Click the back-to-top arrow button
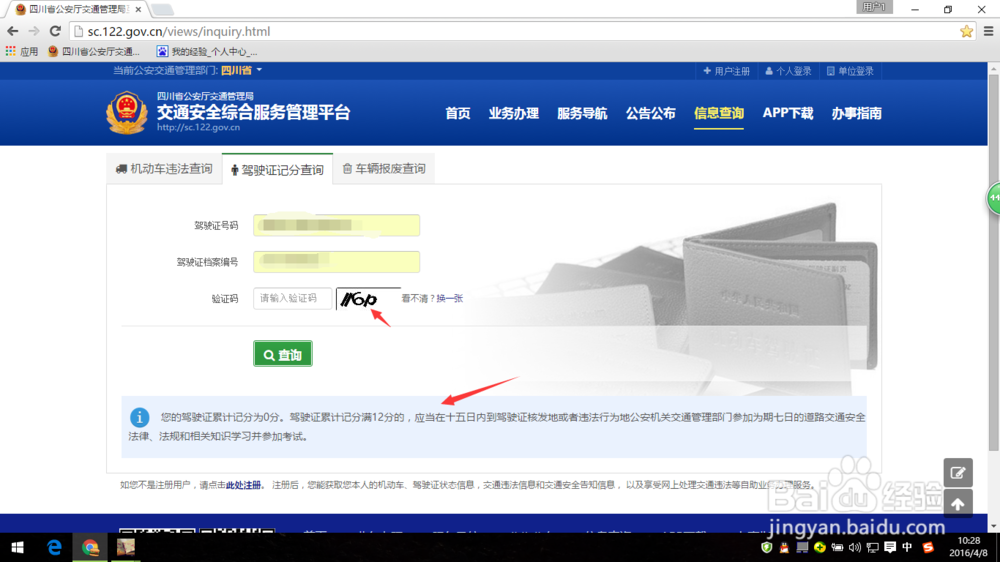 (x=958, y=504)
